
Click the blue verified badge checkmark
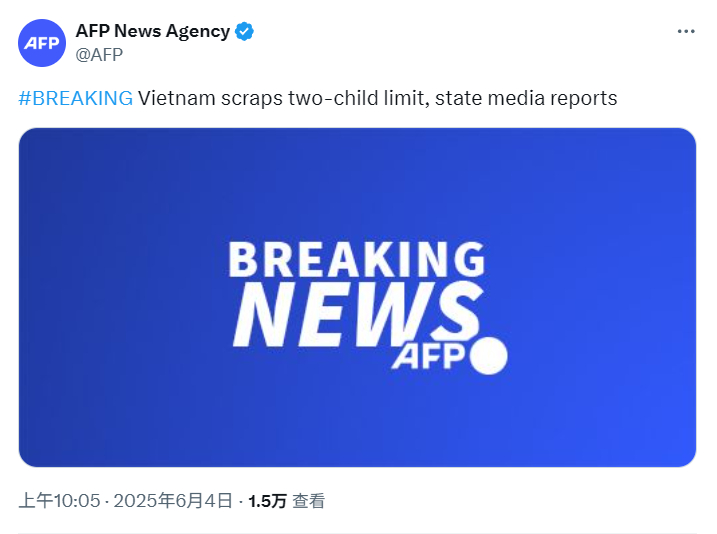tap(244, 32)
